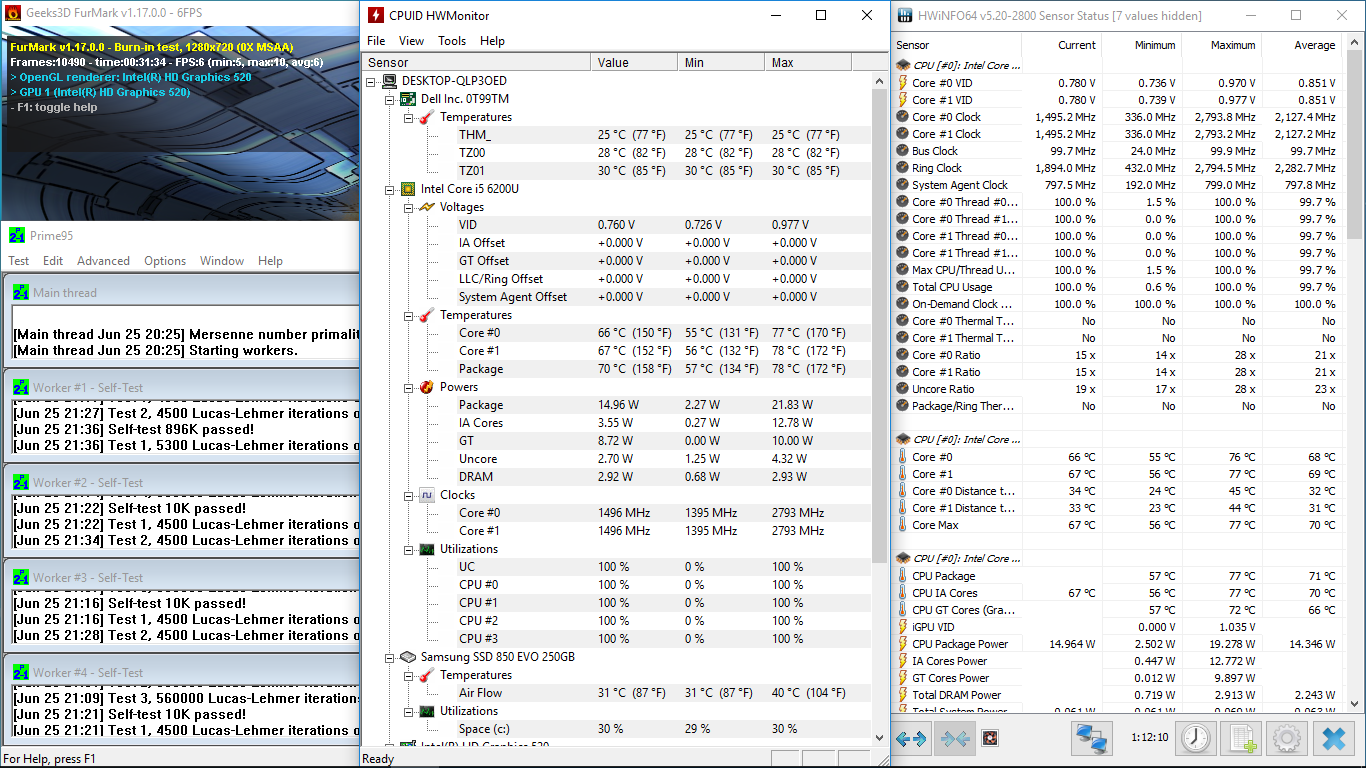Click the collapse columns arrows button in HWiNFO64
Image resolution: width=1366 pixels, height=768 pixels.
[x=953, y=740]
